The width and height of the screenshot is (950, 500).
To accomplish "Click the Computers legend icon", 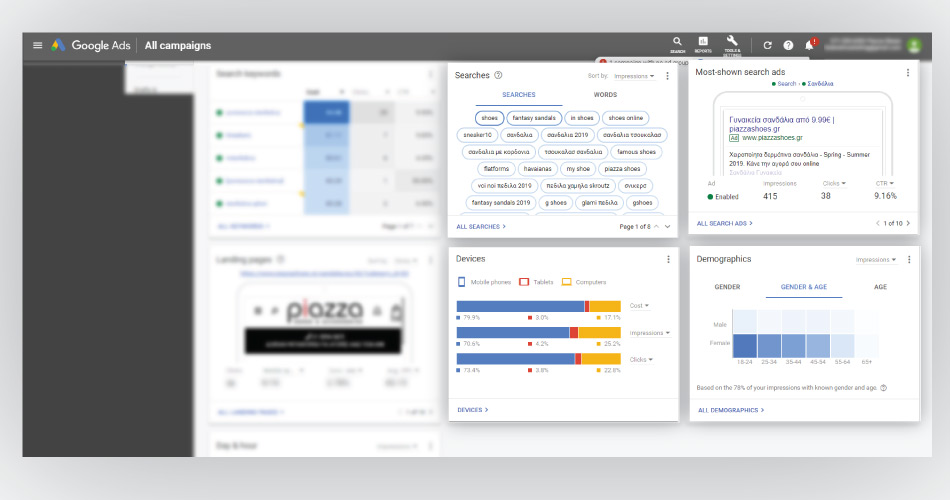I will click(566, 282).
